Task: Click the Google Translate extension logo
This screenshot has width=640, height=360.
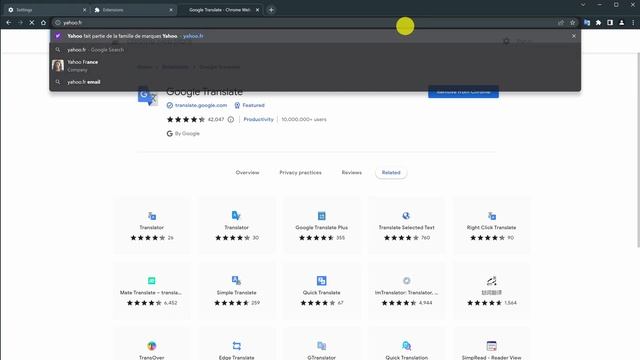Action: pos(147,96)
